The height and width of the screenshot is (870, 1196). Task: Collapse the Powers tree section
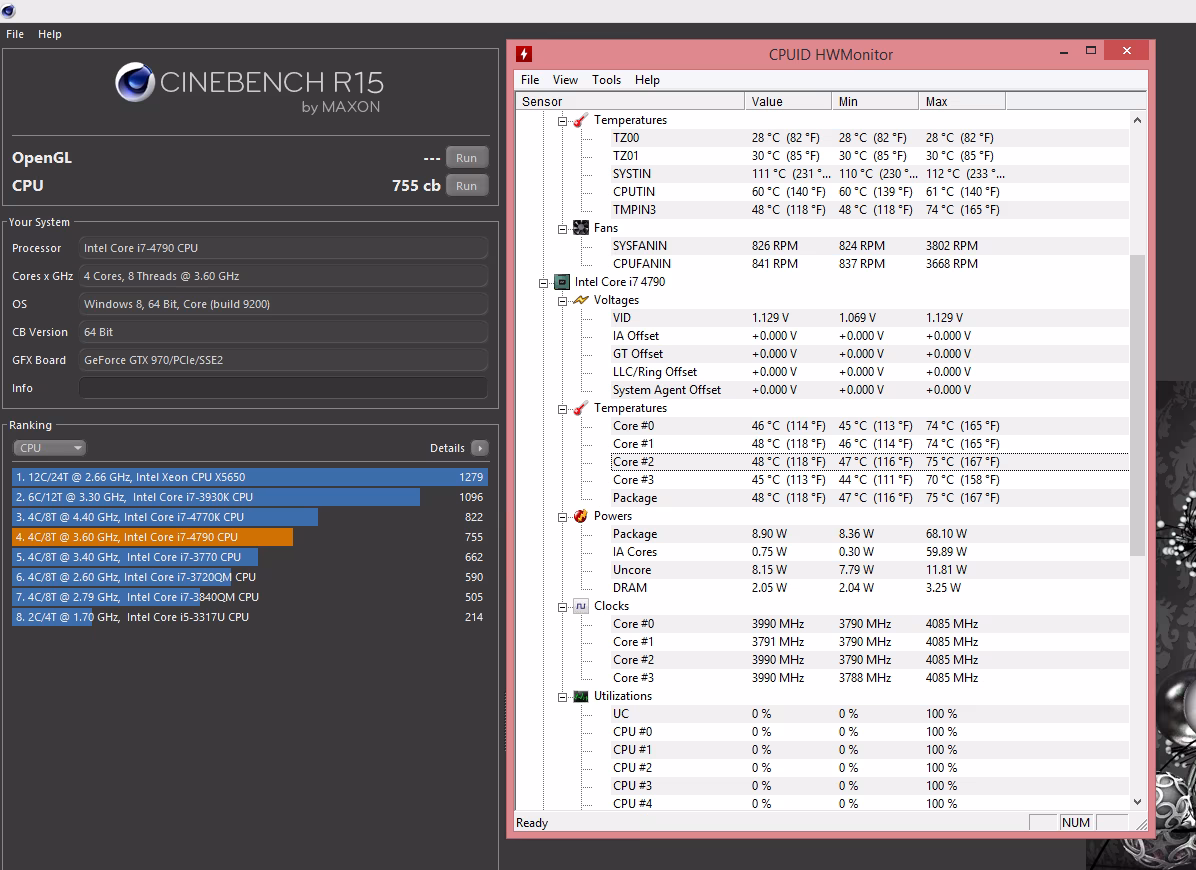562,517
